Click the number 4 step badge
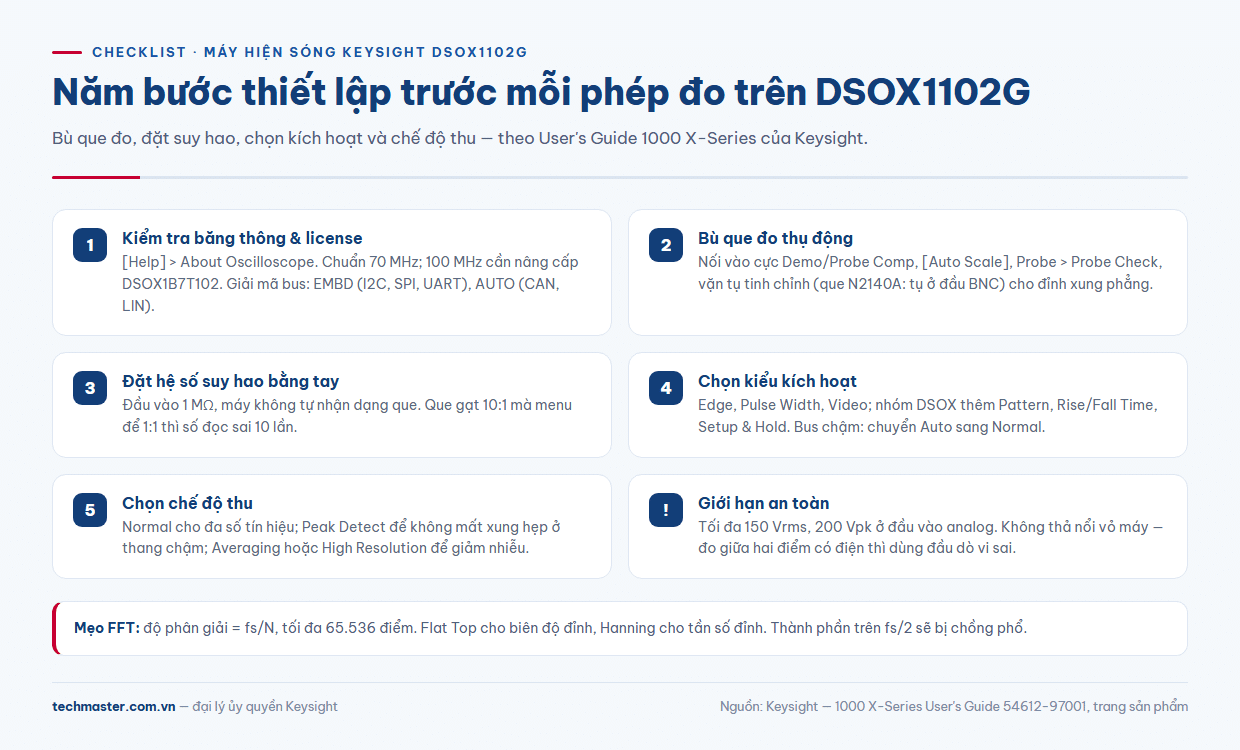Image resolution: width=1240 pixels, height=750 pixels. [x=666, y=388]
